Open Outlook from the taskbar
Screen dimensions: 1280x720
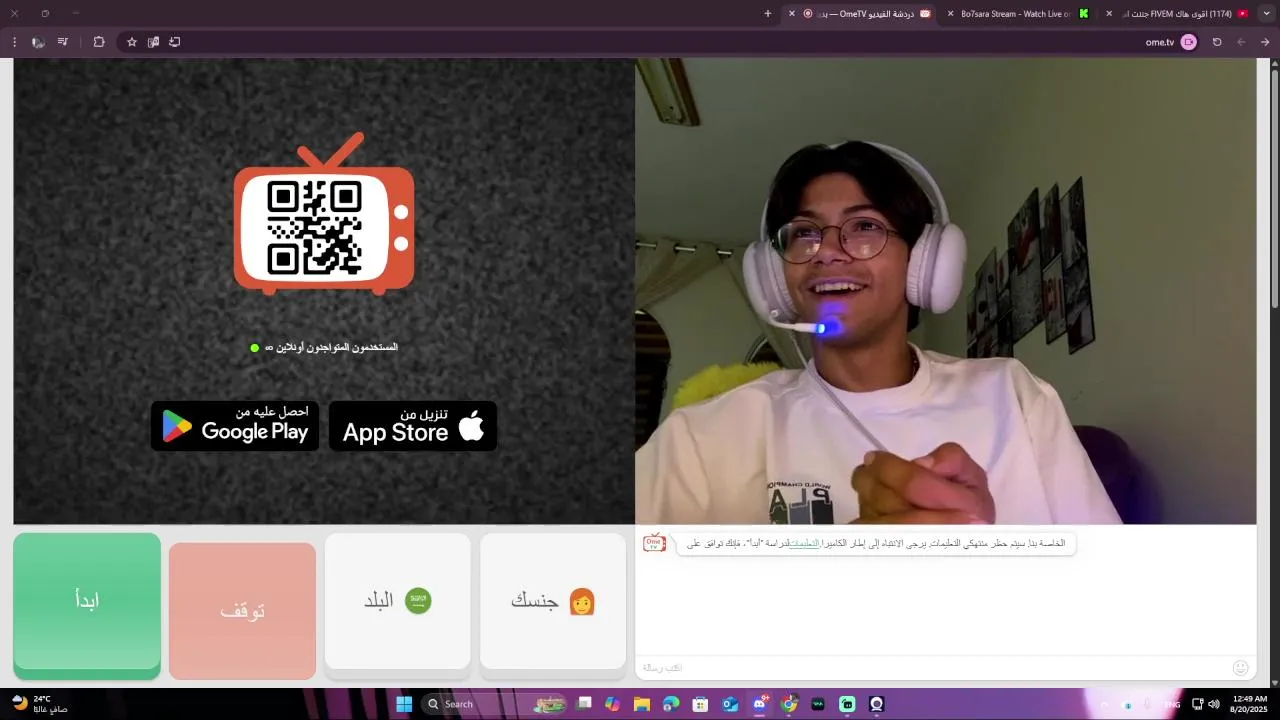[x=730, y=704]
